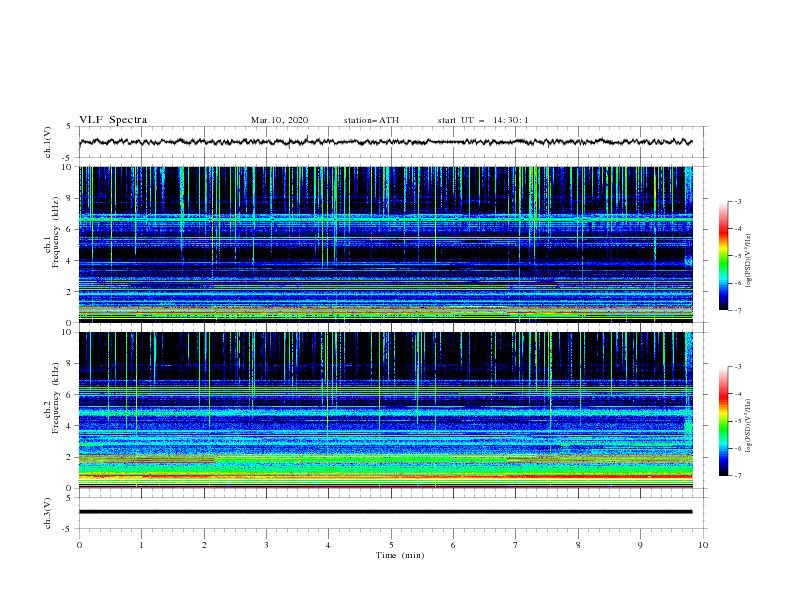Select the date text 'Mar.10, 2020'
The height and width of the screenshot is (612, 792).
[279, 120]
